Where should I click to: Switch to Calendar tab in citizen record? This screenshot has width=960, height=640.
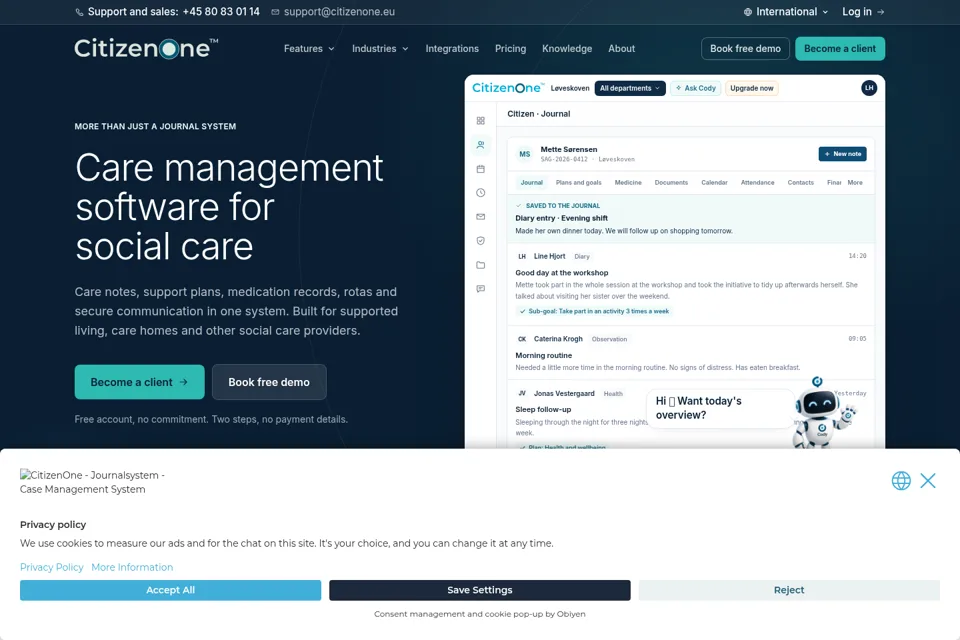(x=714, y=183)
